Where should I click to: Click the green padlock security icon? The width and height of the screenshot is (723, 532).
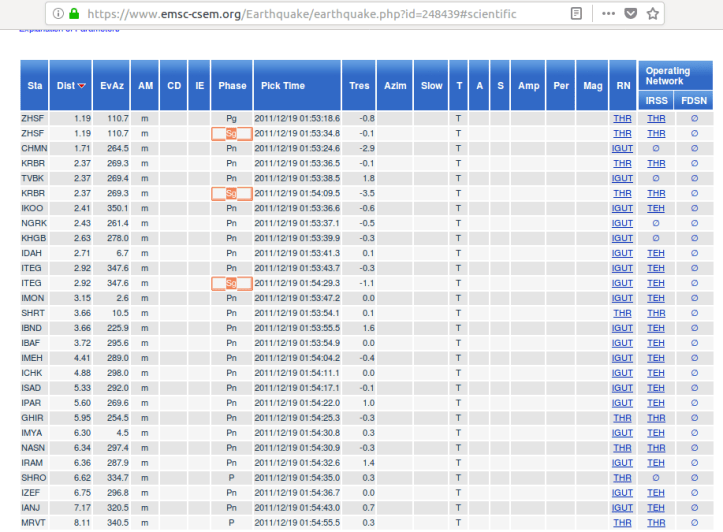click(x=75, y=14)
